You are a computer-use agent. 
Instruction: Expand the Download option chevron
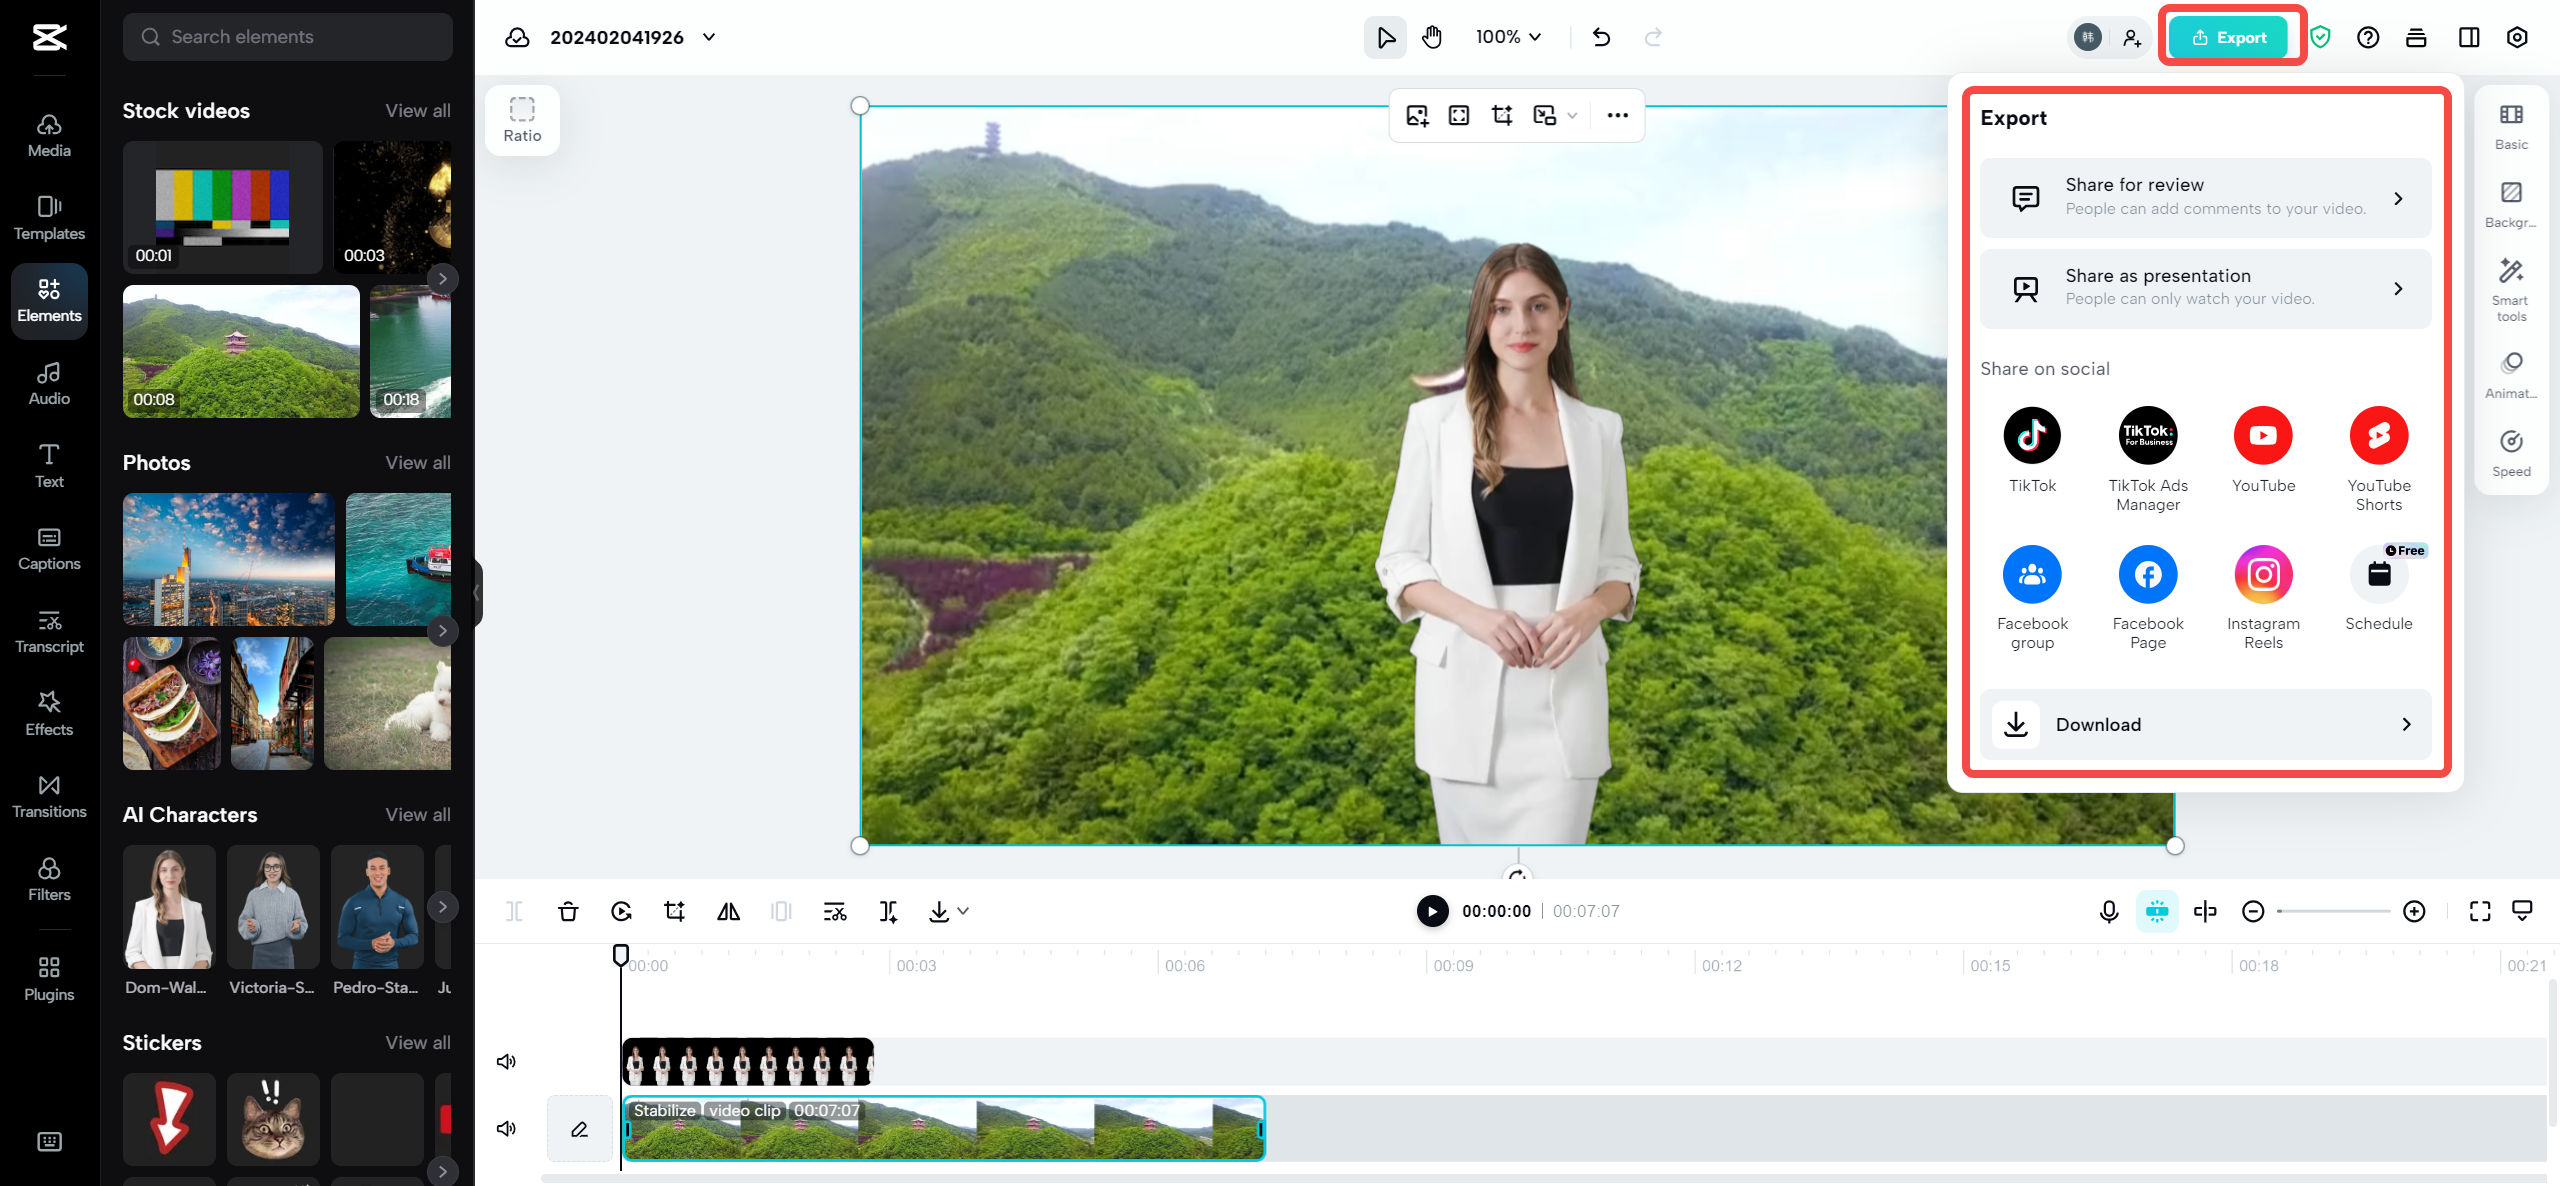(2406, 724)
